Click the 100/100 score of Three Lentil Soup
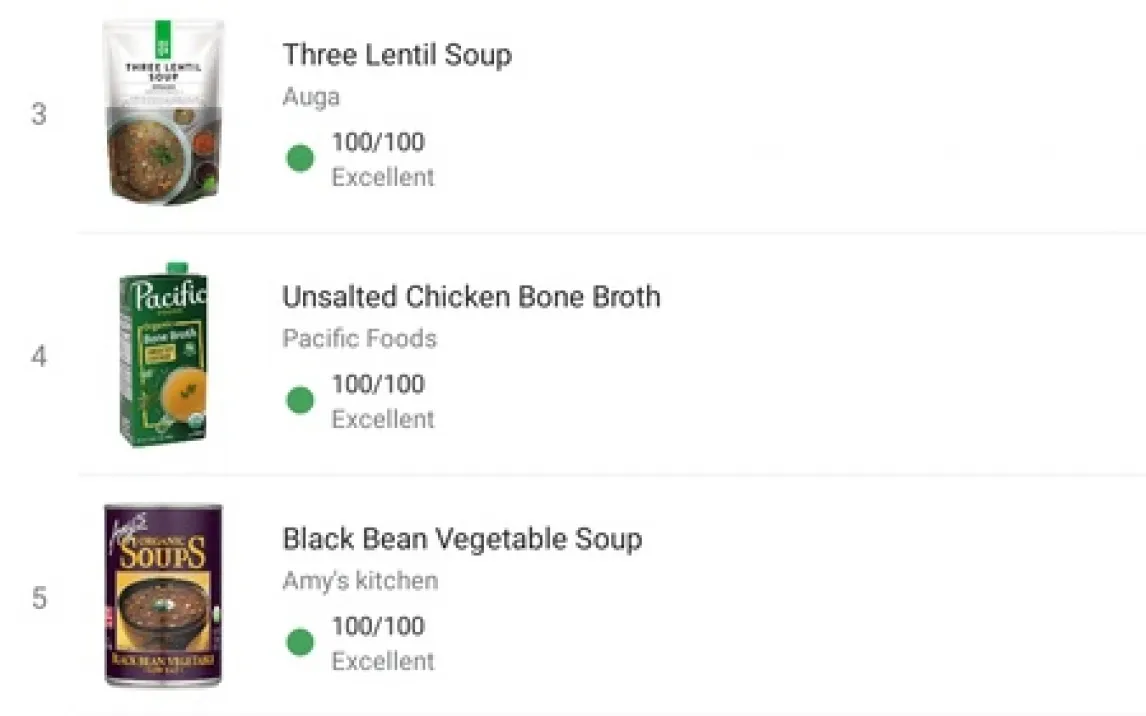Screen dimensions: 1146x716 (x=378, y=142)
